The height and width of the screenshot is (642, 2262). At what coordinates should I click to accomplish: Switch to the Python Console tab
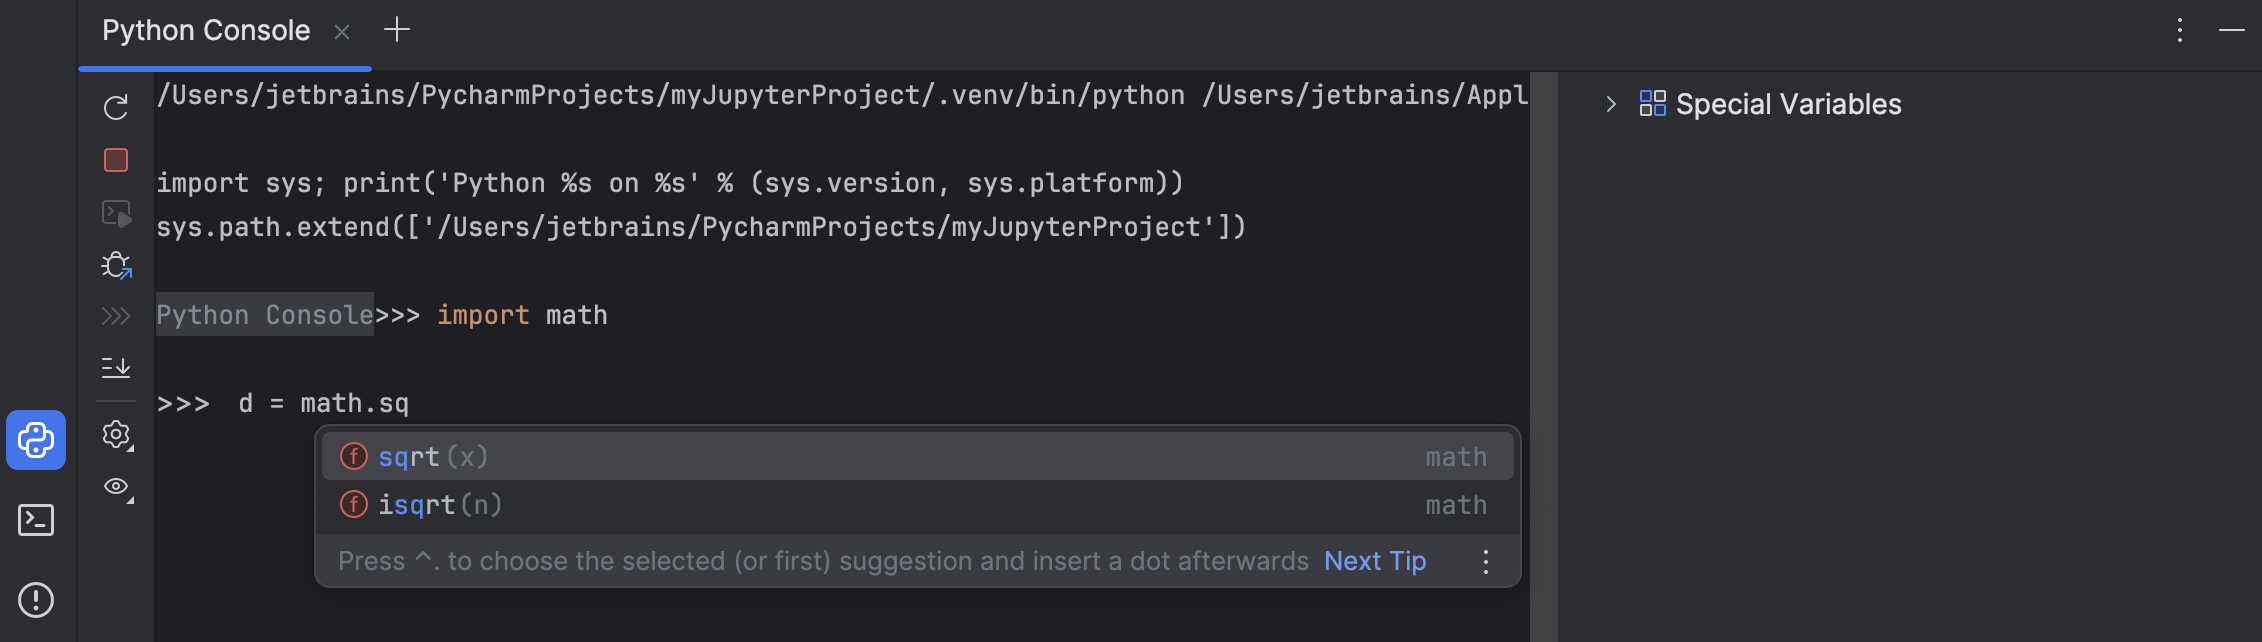(x=205, y=30)
